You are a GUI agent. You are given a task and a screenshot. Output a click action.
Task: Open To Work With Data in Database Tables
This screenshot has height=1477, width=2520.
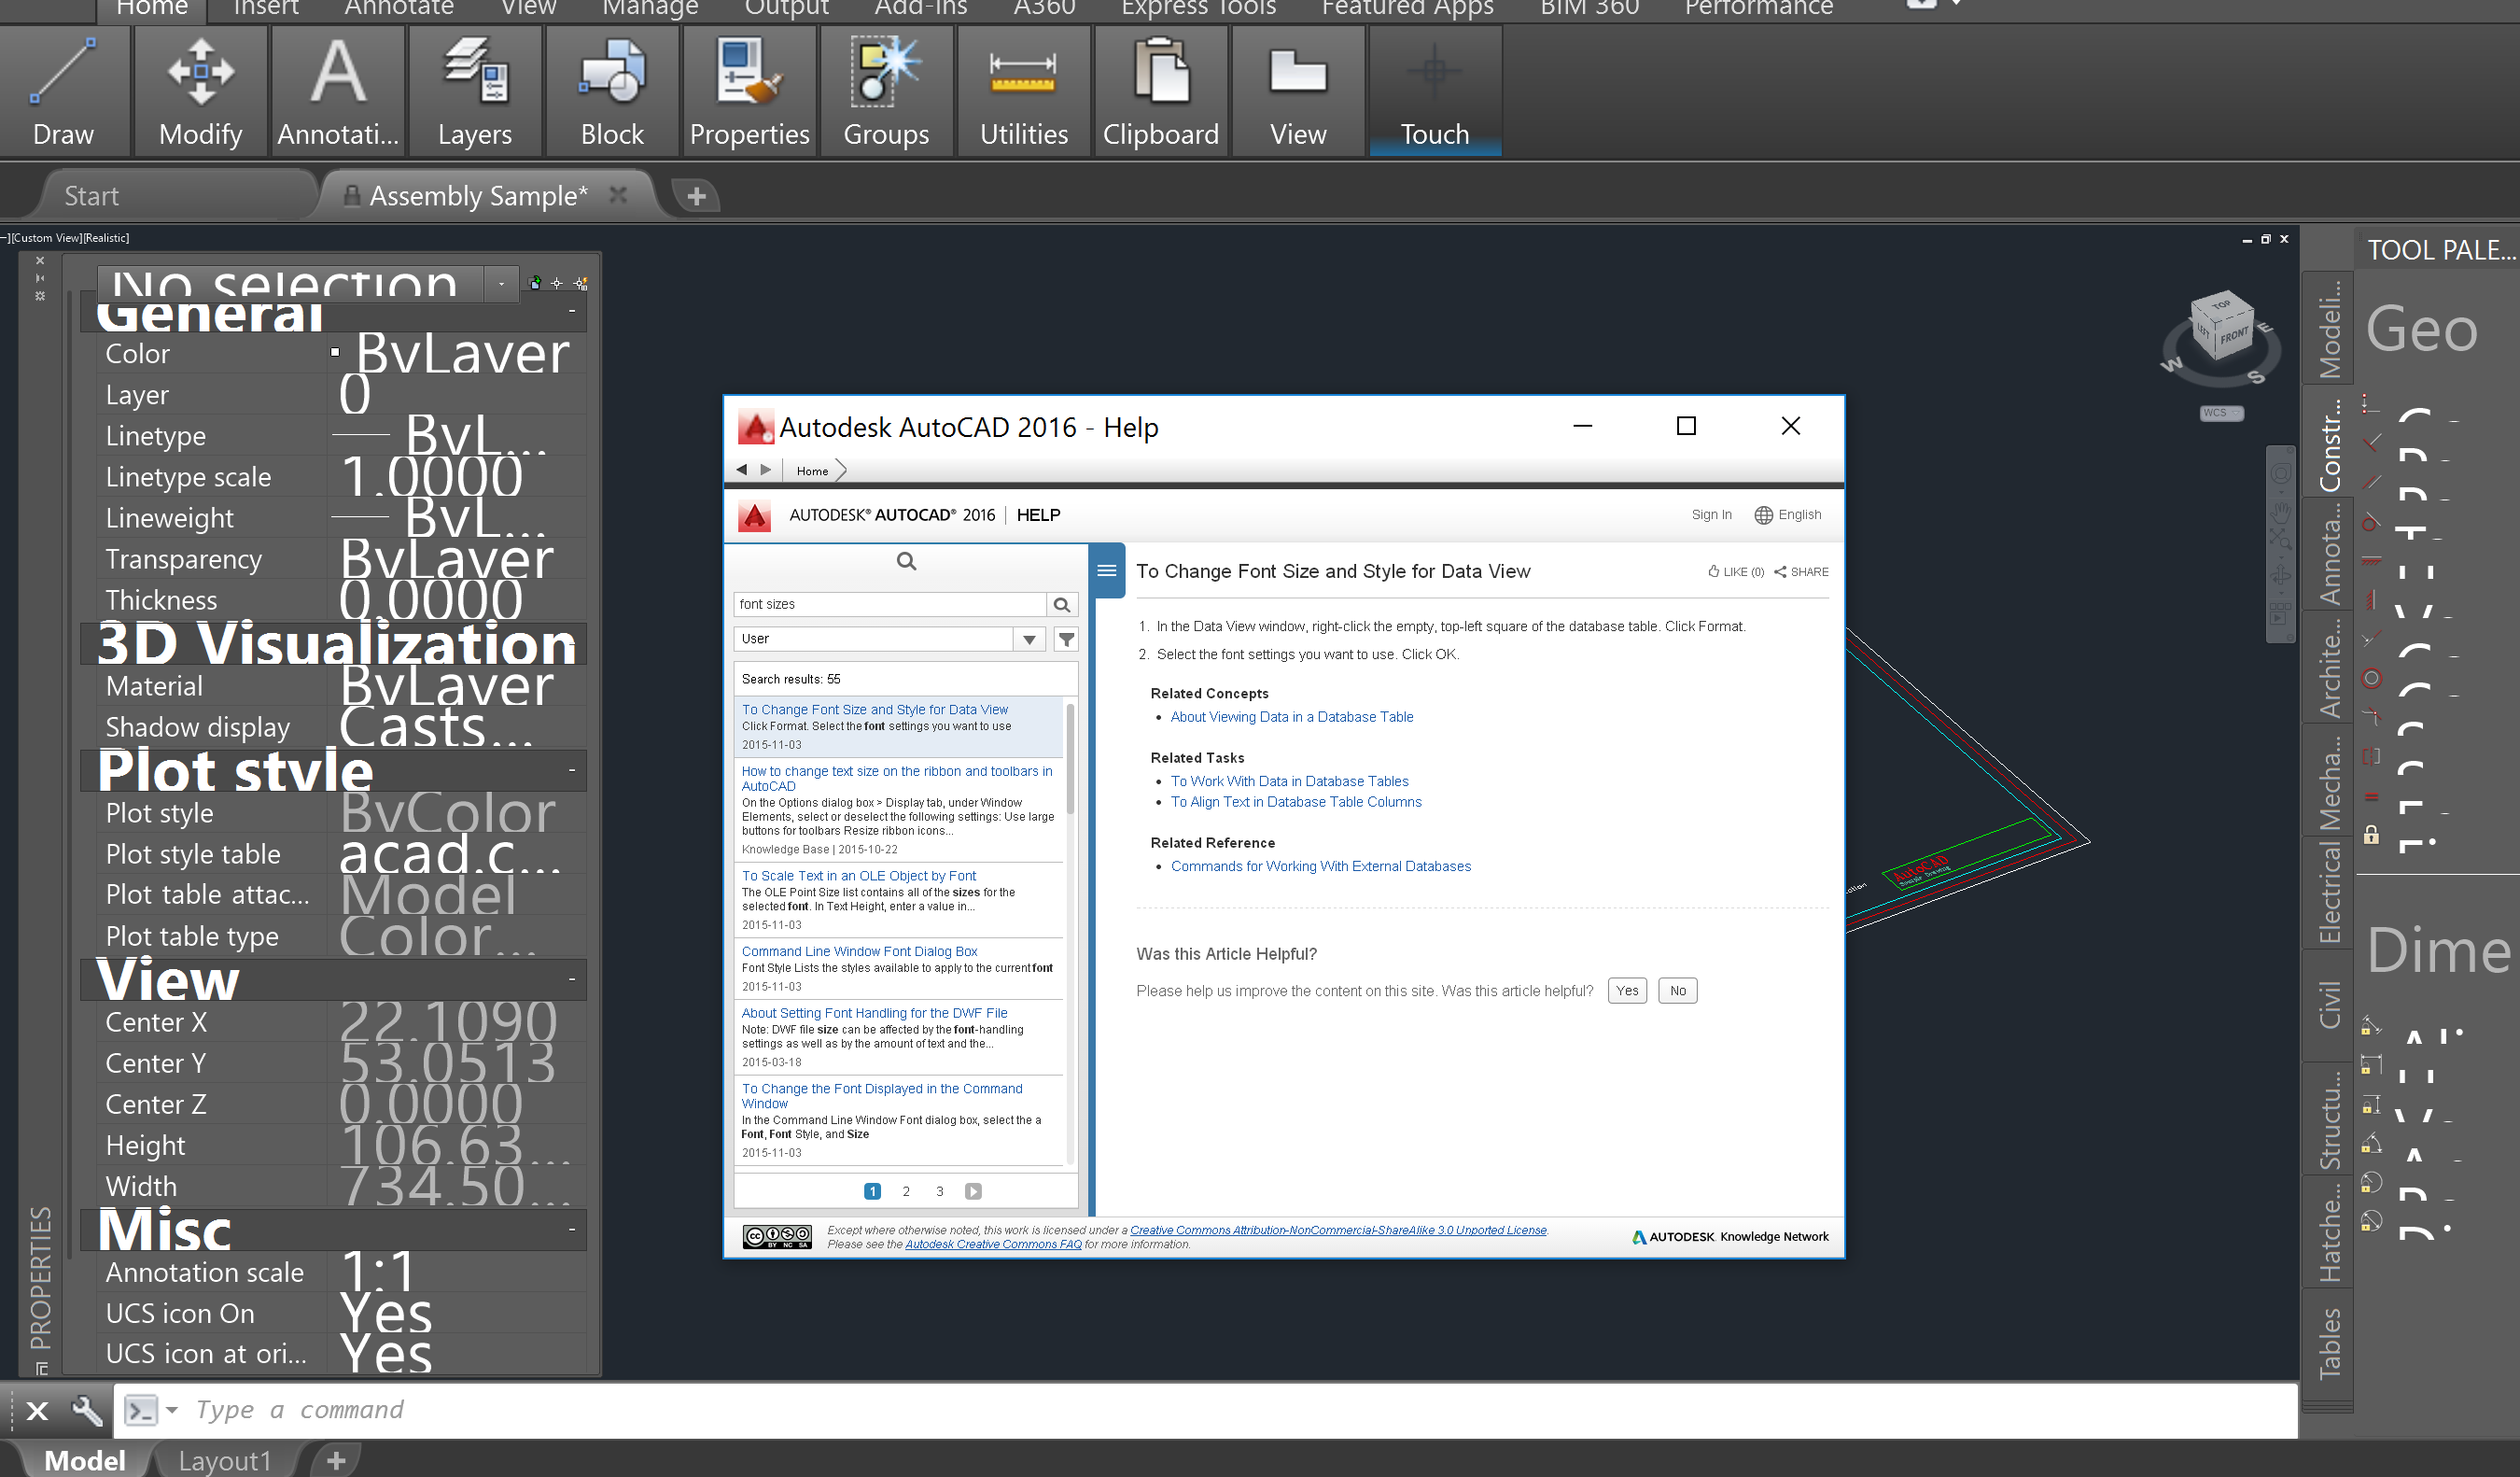pyautogui.click(x=1289, y=781)
